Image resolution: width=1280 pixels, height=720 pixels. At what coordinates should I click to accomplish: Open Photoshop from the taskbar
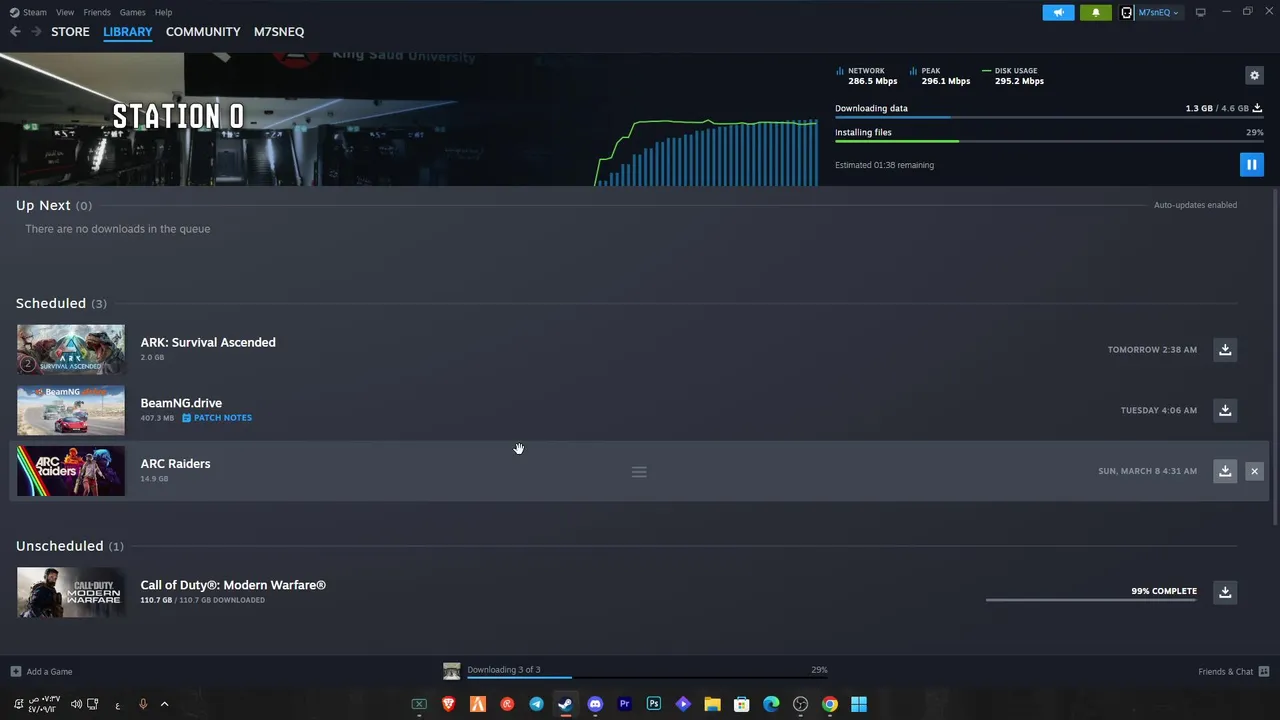coord(653,704)
